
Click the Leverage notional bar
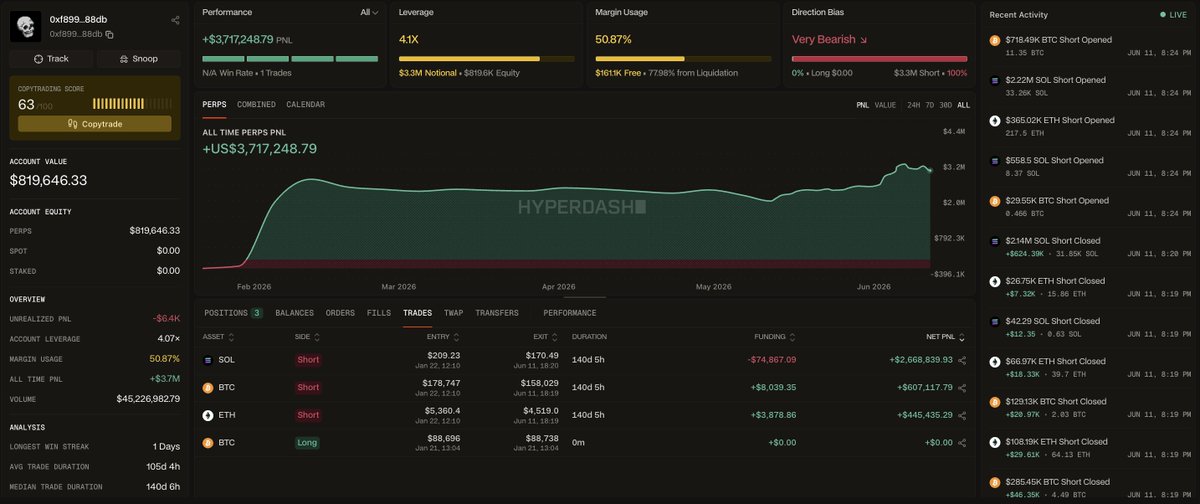(487, 59)
